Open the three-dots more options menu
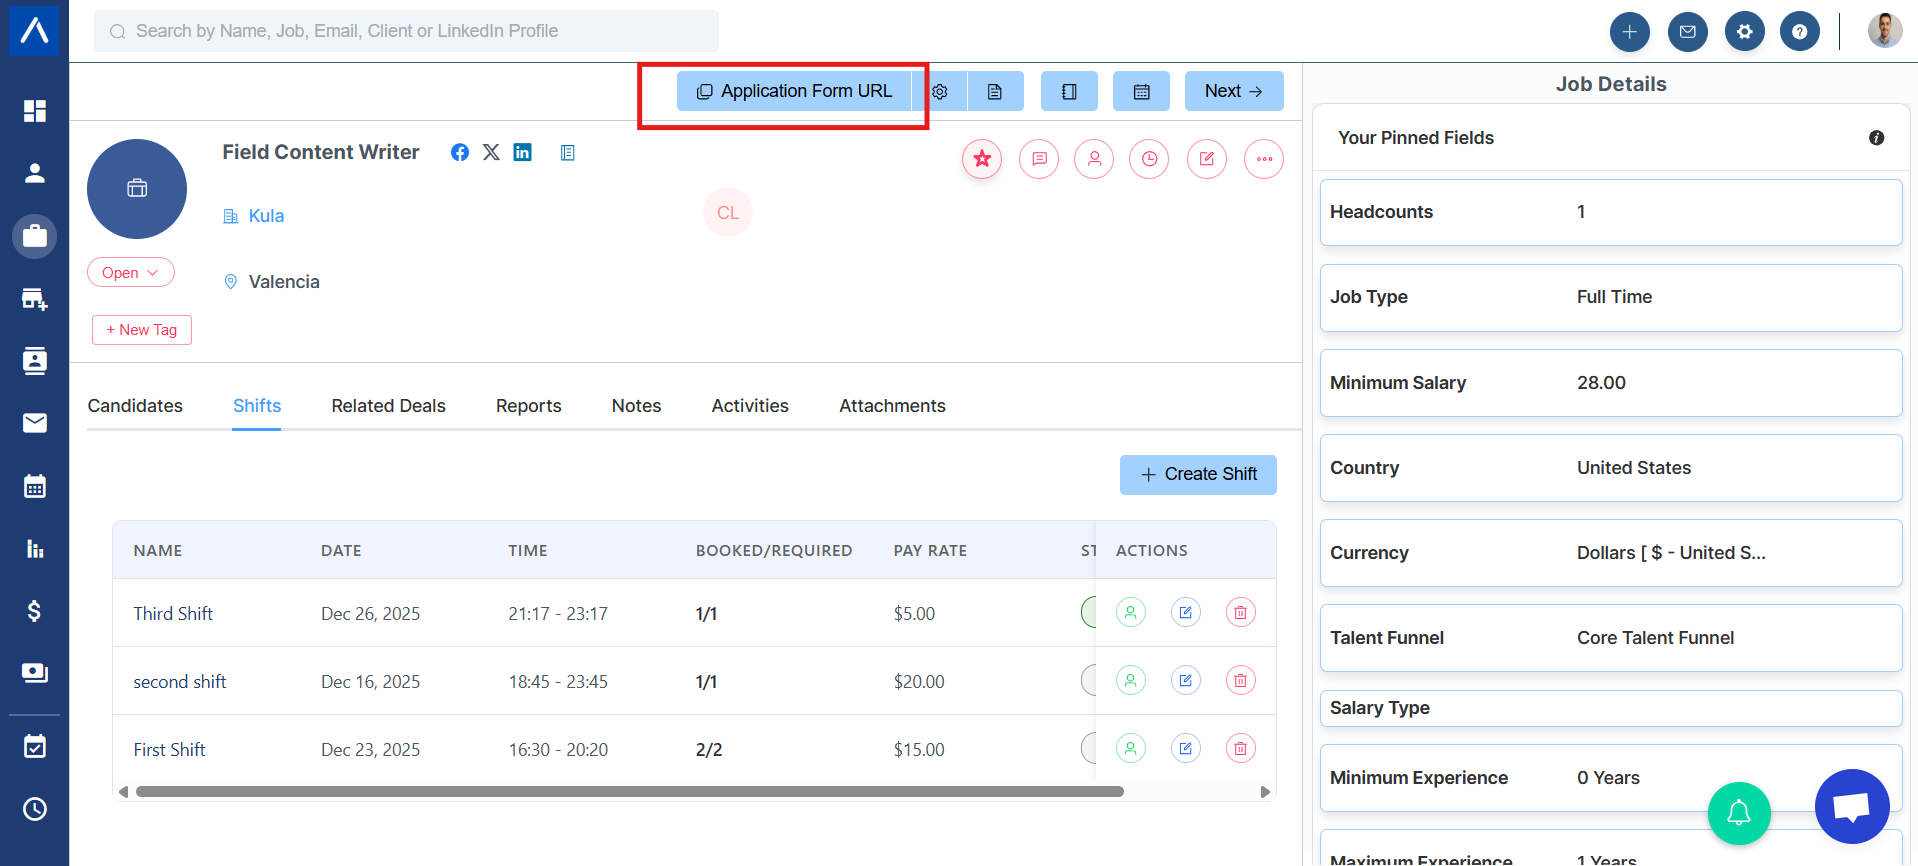The height and width of the screenshot is (866, 1918). coord(1264,159)
